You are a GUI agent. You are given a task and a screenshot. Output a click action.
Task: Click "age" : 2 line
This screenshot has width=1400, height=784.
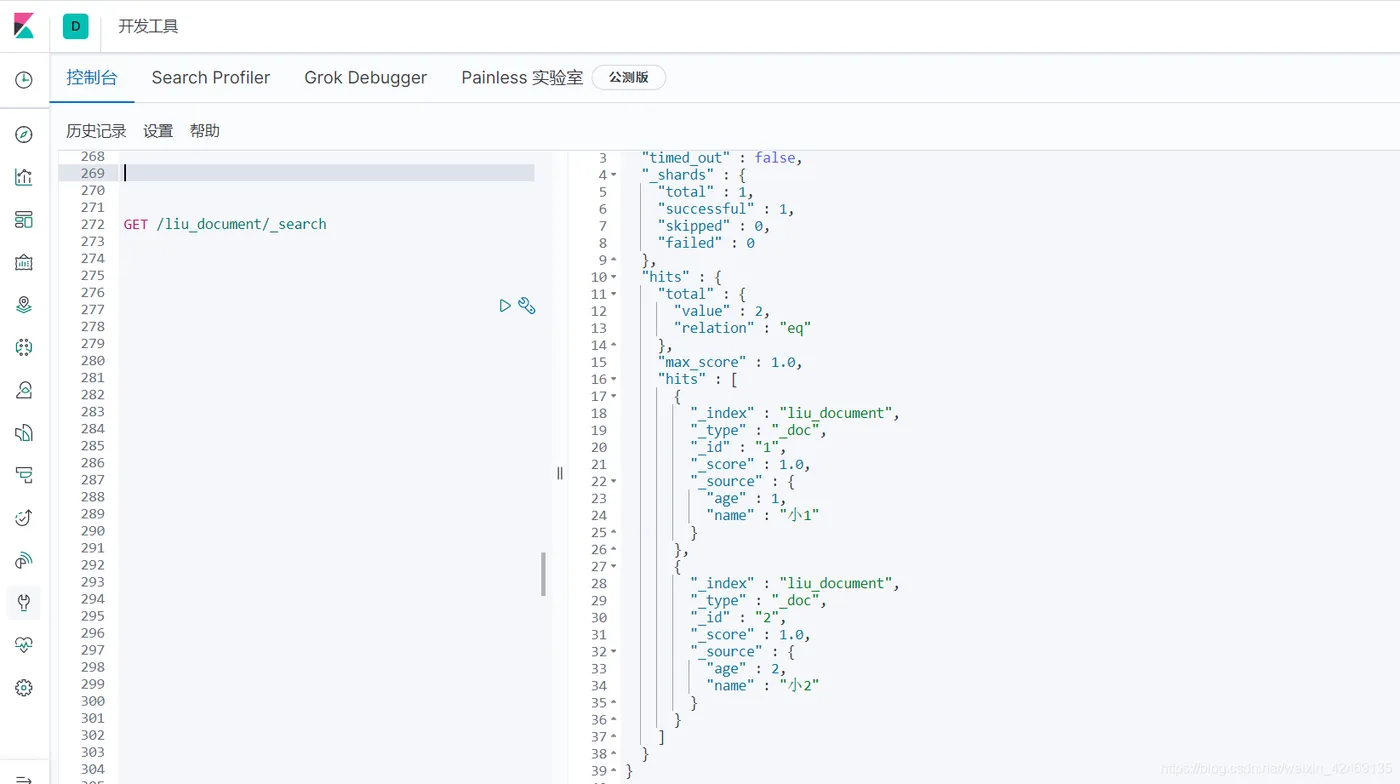click(x=746, y=668)
